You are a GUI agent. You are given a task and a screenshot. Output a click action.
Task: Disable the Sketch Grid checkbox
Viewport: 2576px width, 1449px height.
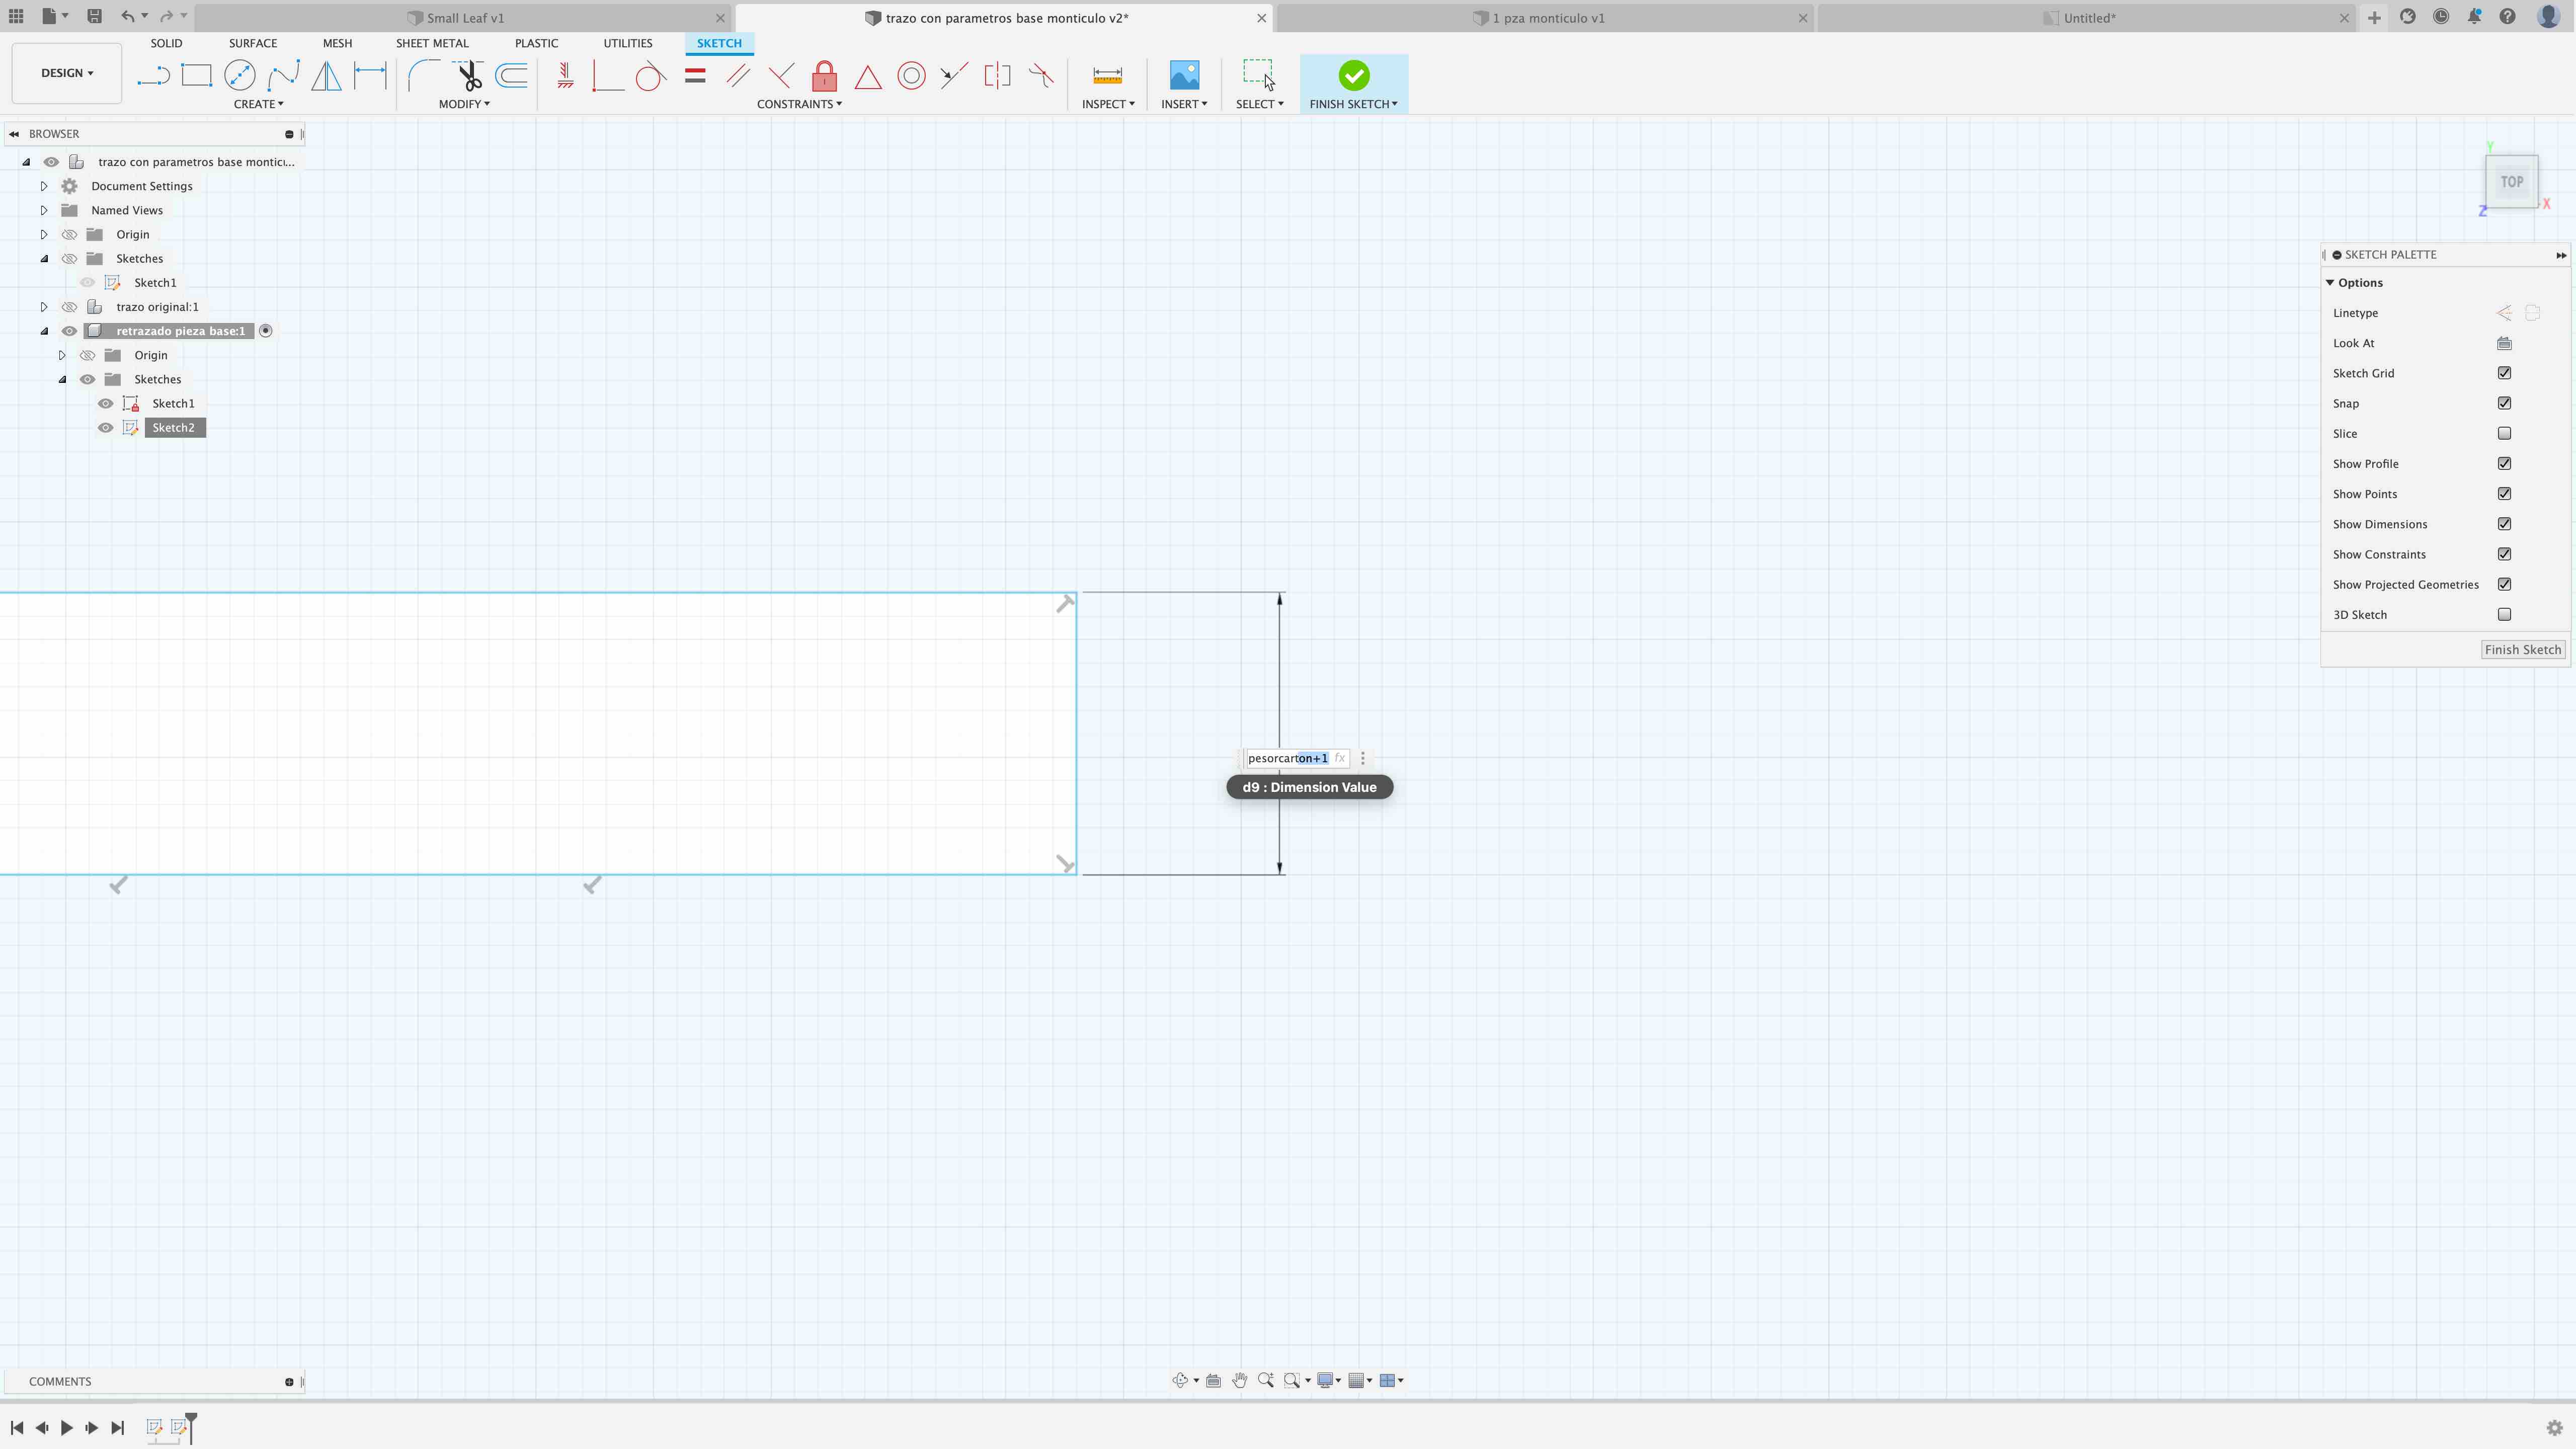coord(2504,373)
